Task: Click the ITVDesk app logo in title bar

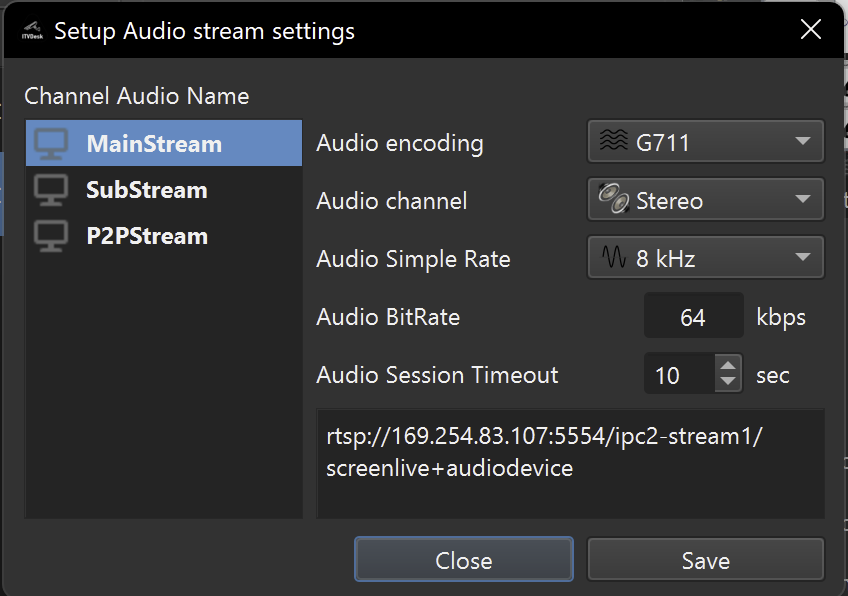Action: [31, 31]
